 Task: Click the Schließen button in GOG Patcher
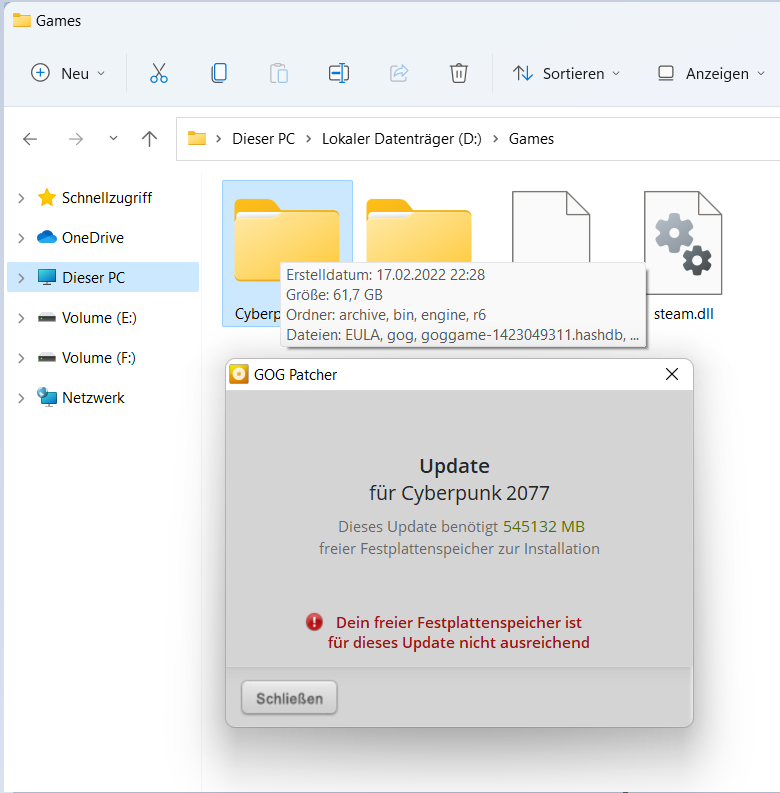coord(289,698)
